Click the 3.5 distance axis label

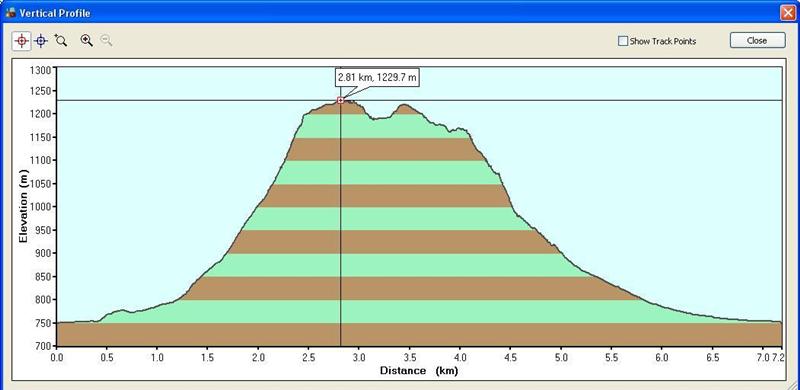pyautogui.click(x=410, y=358)
